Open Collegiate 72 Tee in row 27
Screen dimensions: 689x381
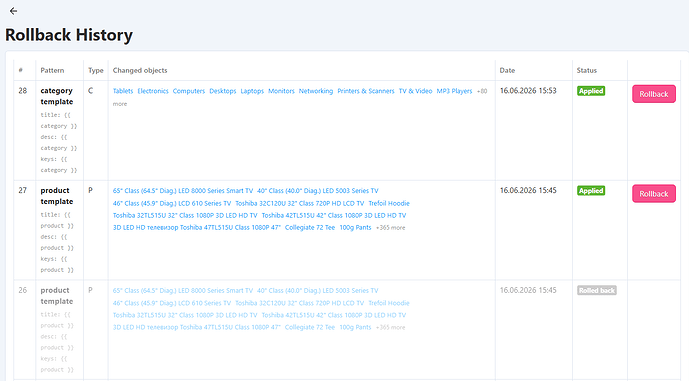(310, 228)
